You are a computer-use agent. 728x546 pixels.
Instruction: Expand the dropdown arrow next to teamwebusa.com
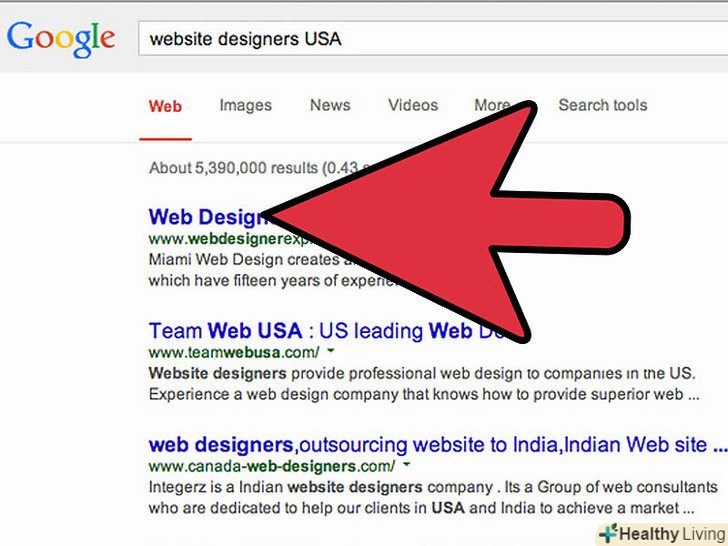point(331,351)
